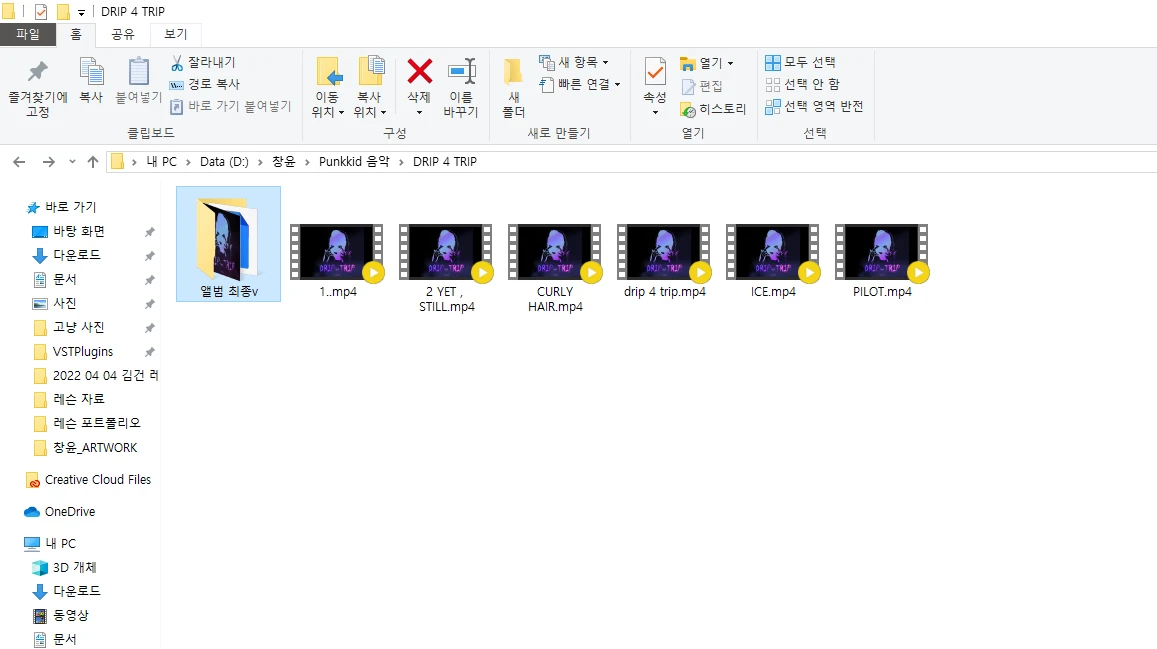Open the recent locations dropdown arrow
The width and height of the screenshot is (1157, 649).
72,162
